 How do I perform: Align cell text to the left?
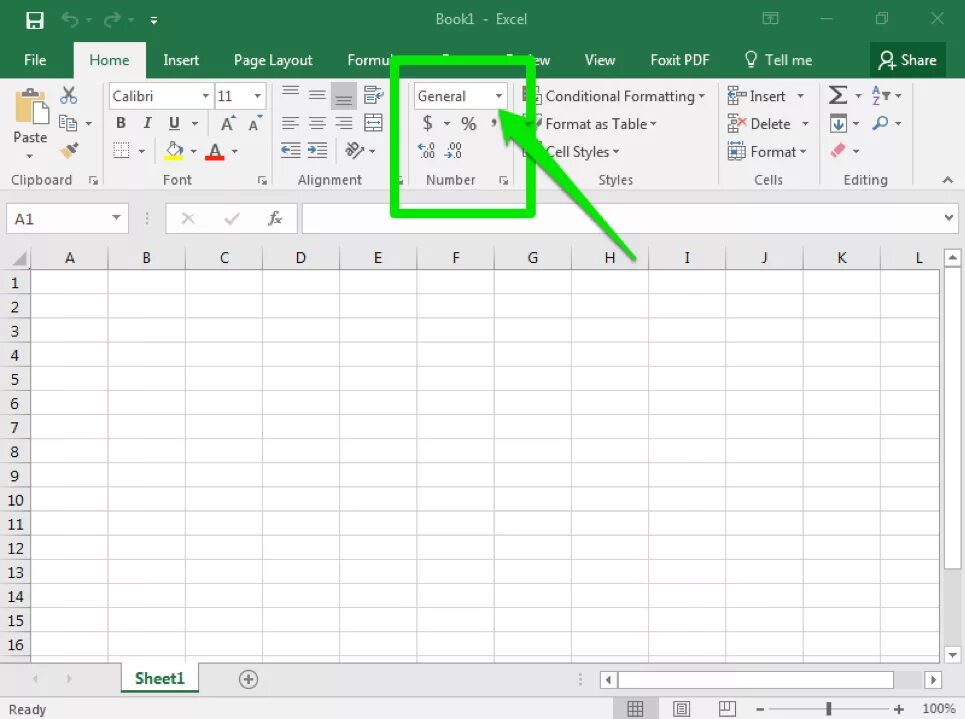290,123
